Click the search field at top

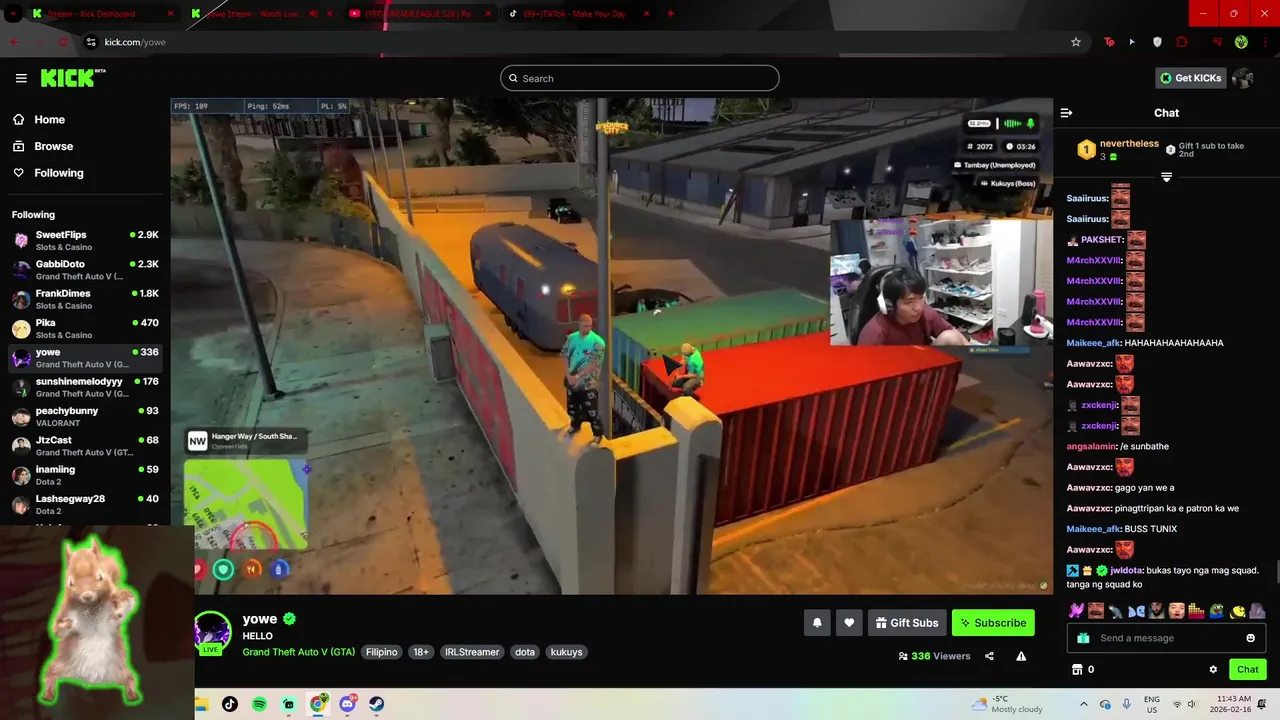[x=640, y=78]
